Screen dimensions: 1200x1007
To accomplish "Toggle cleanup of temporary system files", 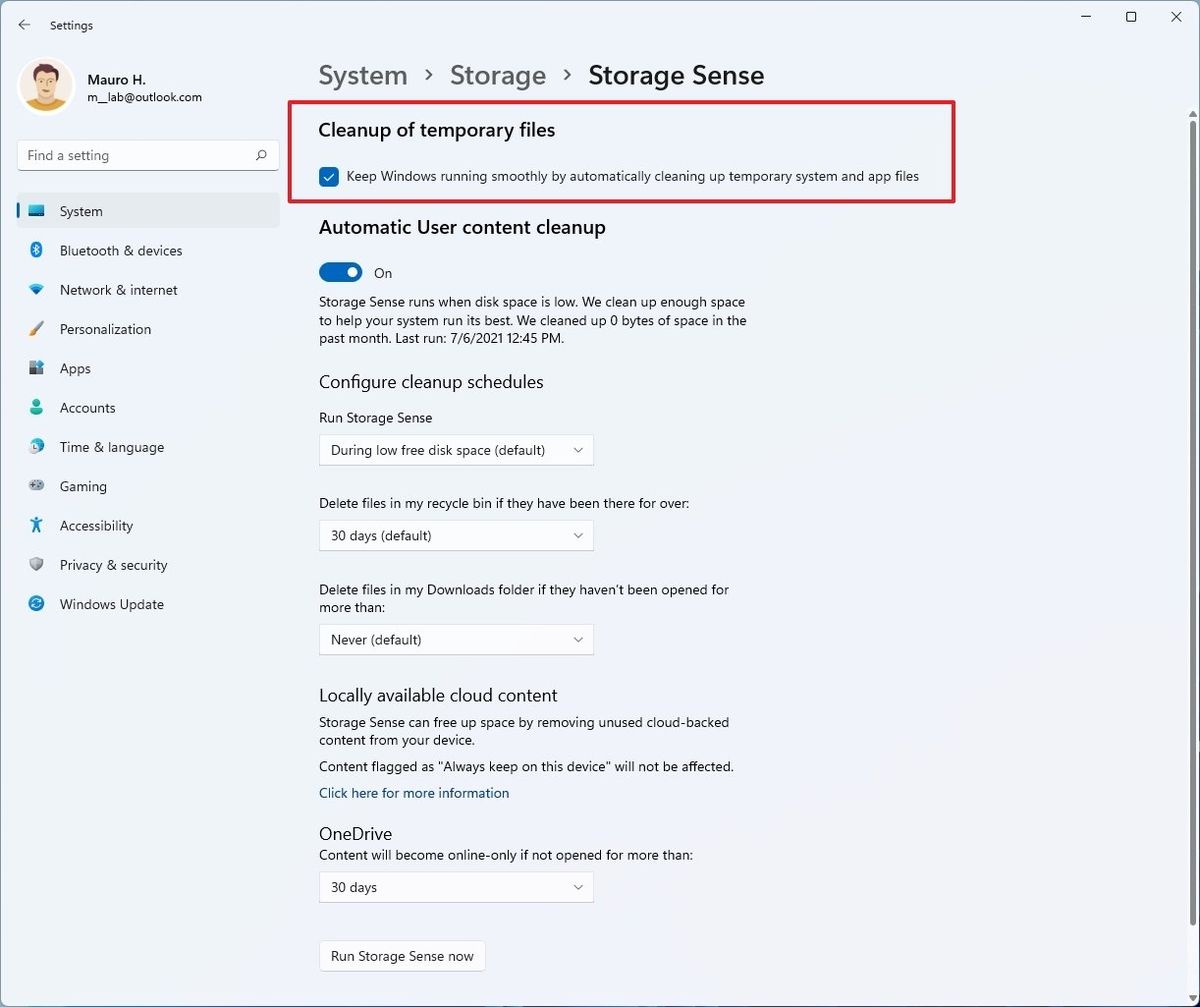I will (329, 176).
